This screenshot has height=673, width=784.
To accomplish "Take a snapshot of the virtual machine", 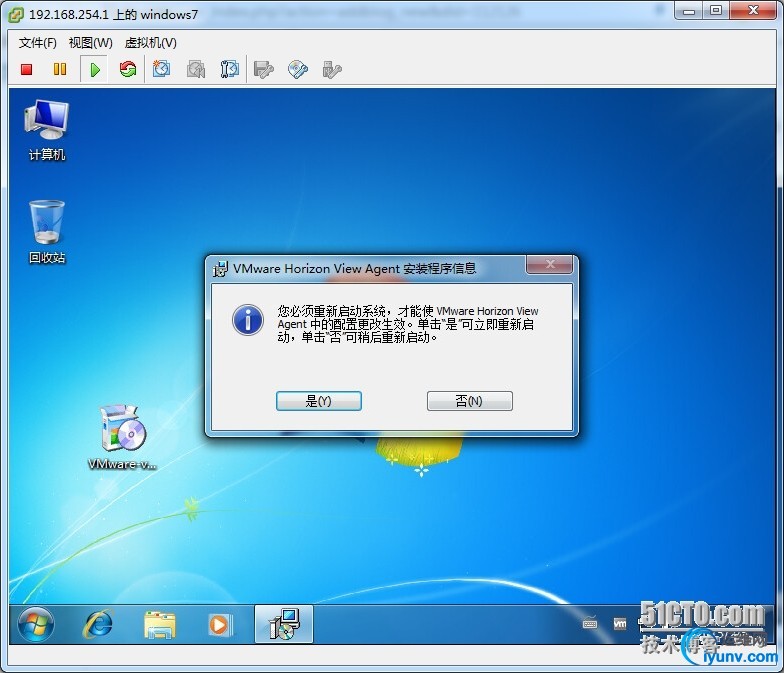I will (162, 69).
